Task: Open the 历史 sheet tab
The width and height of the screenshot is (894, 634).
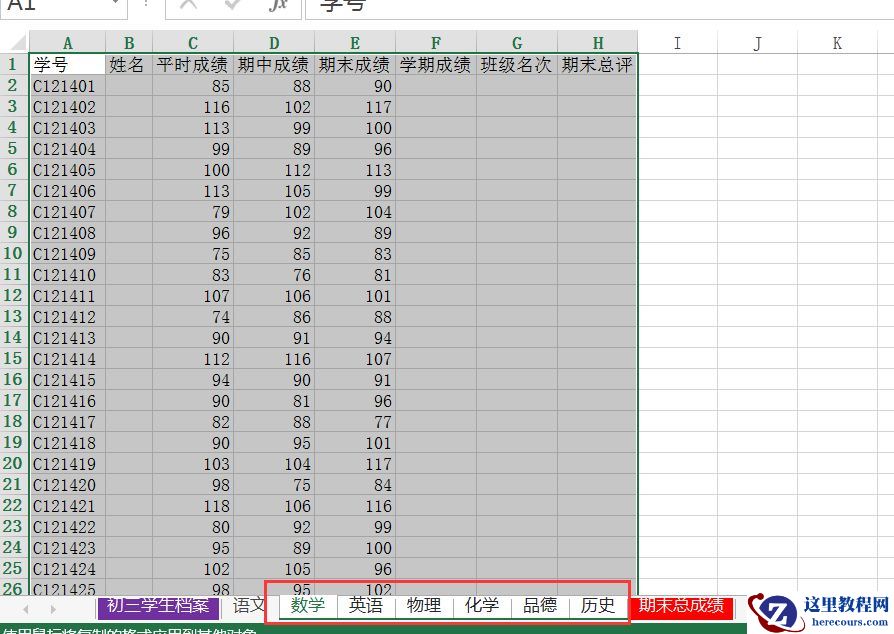Action: pyautogui.click(x=598, y=605)
